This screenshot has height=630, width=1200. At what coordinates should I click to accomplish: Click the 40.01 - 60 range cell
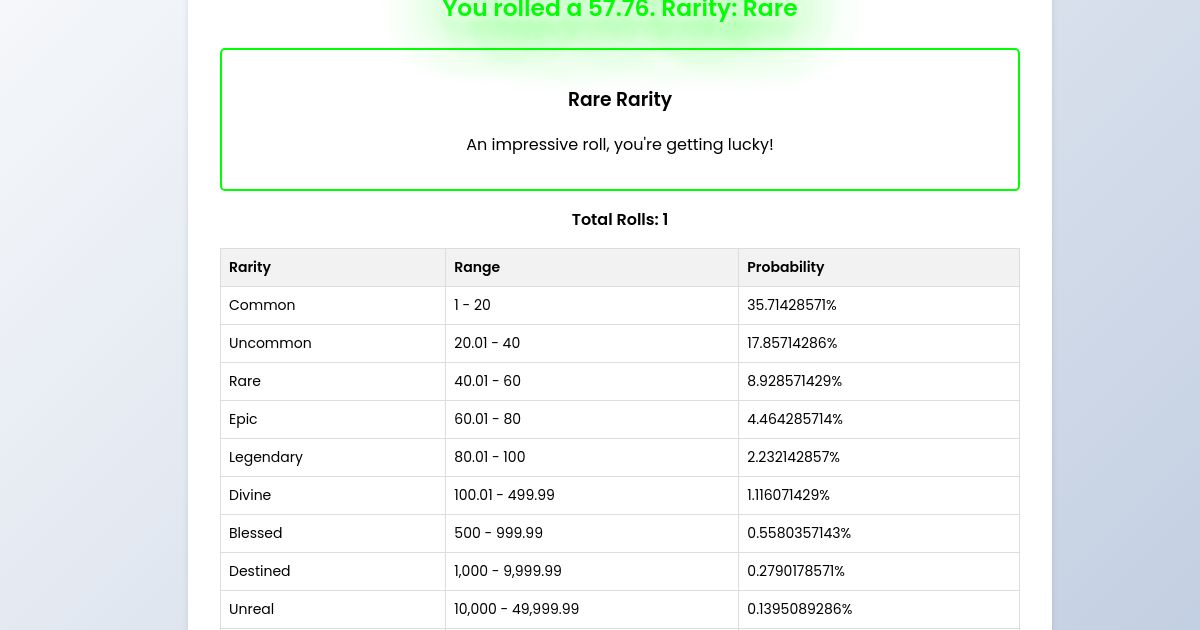[x=487, y=381]
